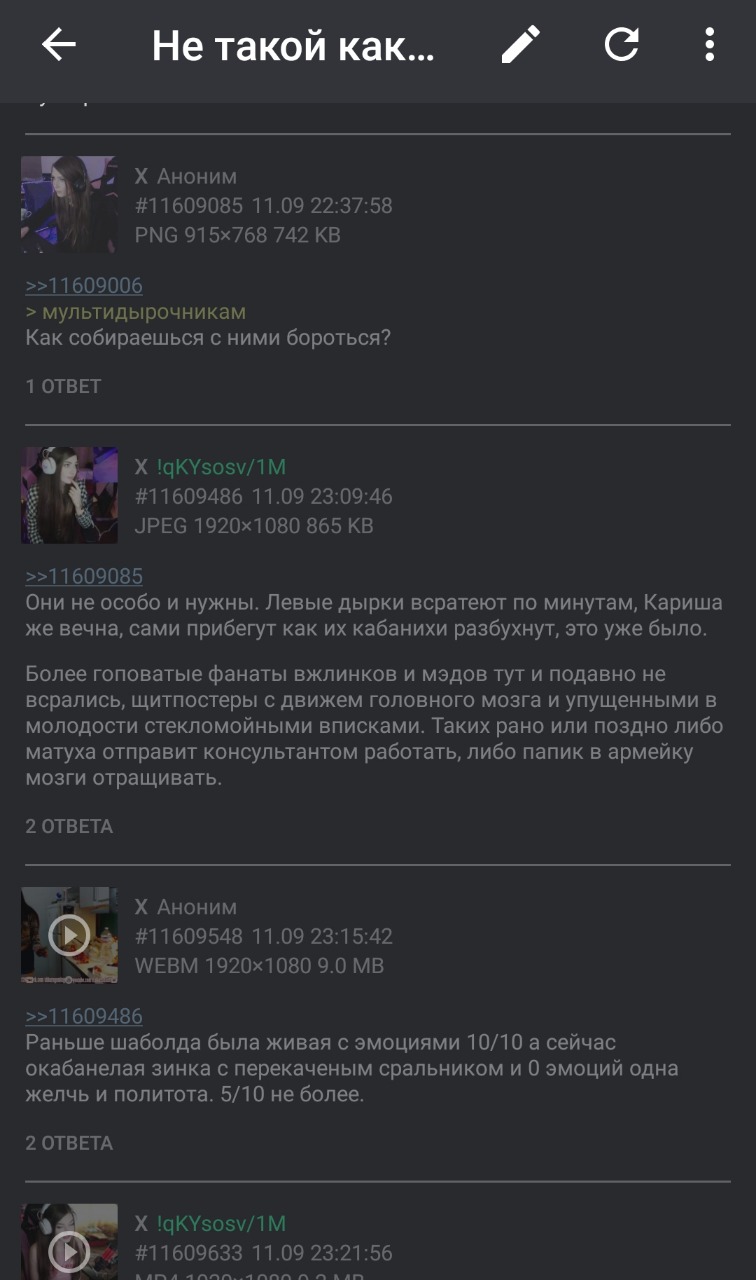
Task: Open JPEG thumbnail of post #11609486
Action: pos(69,495)
